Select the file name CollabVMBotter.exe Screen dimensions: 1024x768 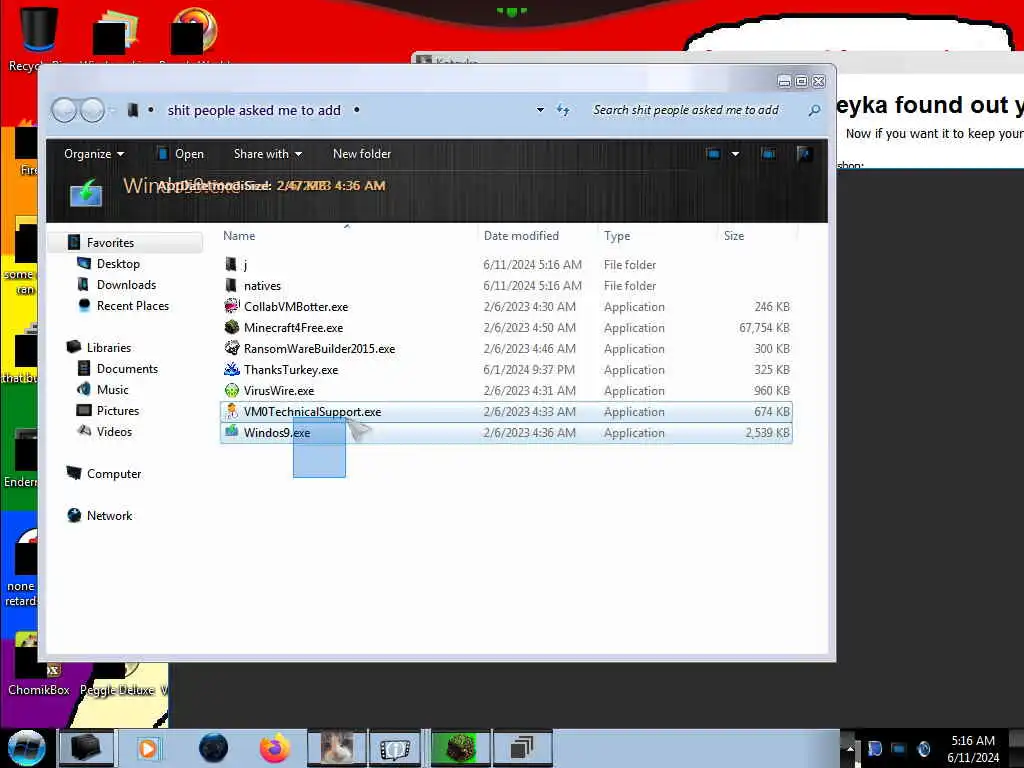[296, 306]
